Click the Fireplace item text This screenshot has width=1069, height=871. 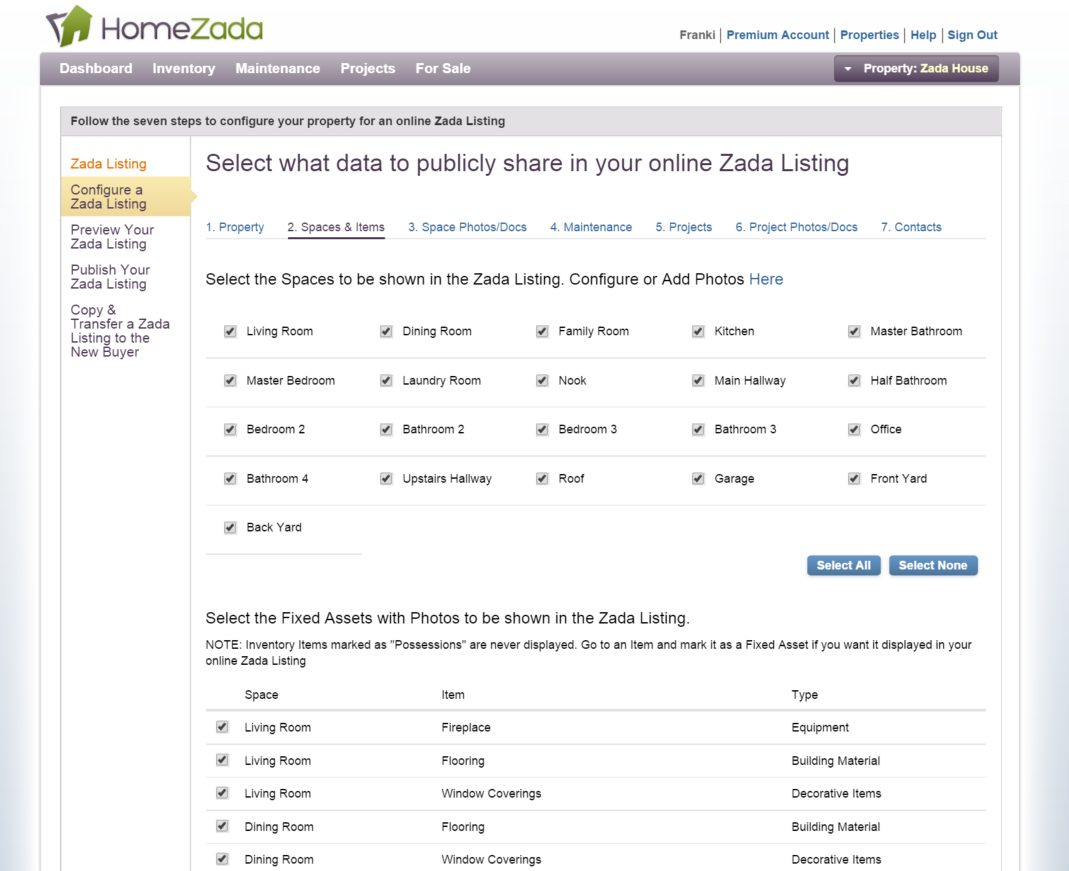[466, 727]
